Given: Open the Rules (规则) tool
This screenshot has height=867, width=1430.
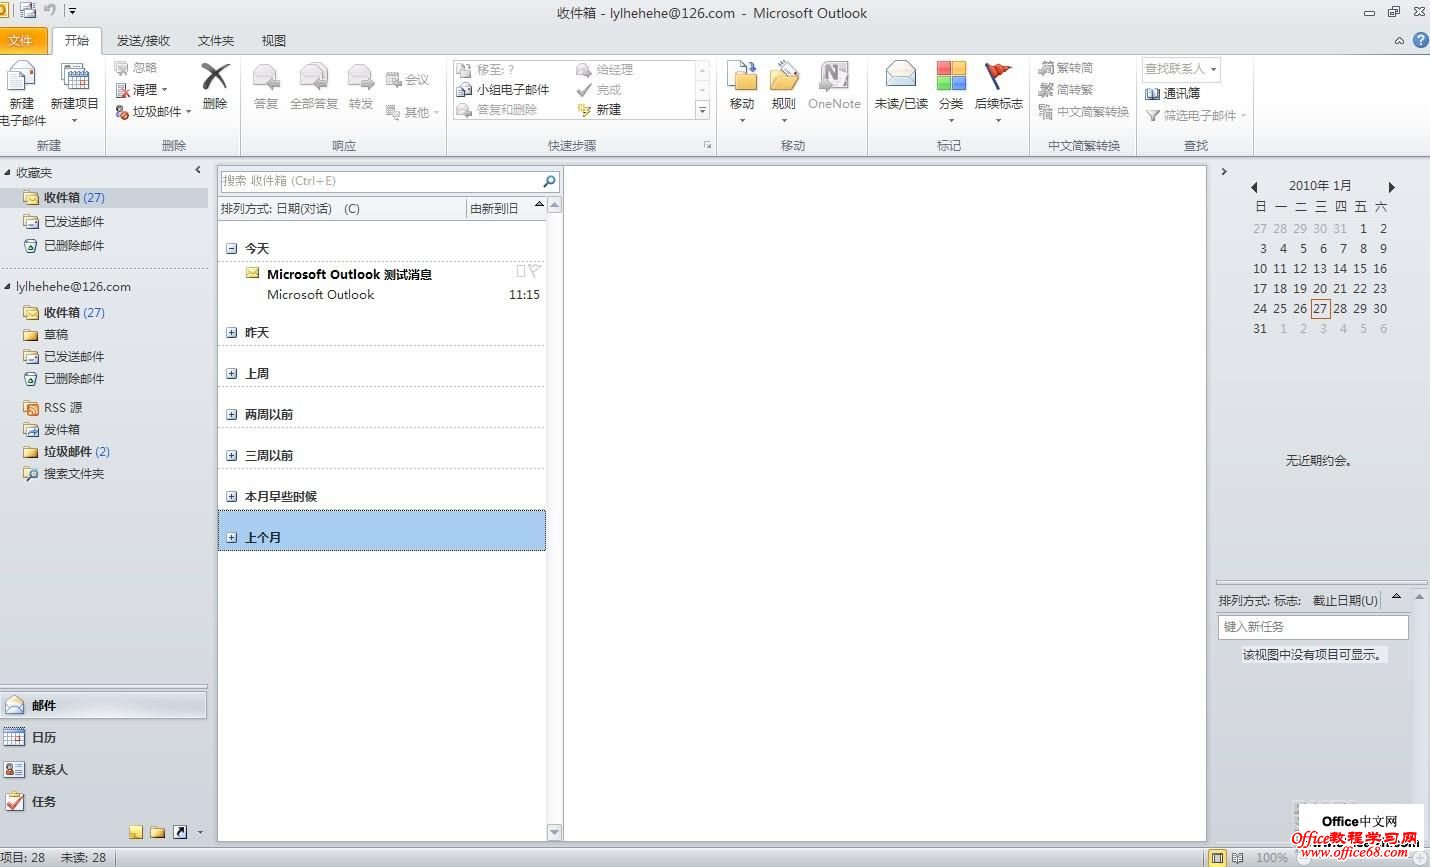Looking at the screenshot, I should (x=785, y=88).
